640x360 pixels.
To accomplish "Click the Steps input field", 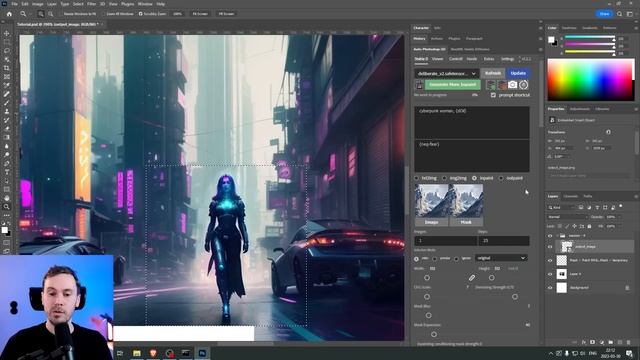I will tap(504, 241).
